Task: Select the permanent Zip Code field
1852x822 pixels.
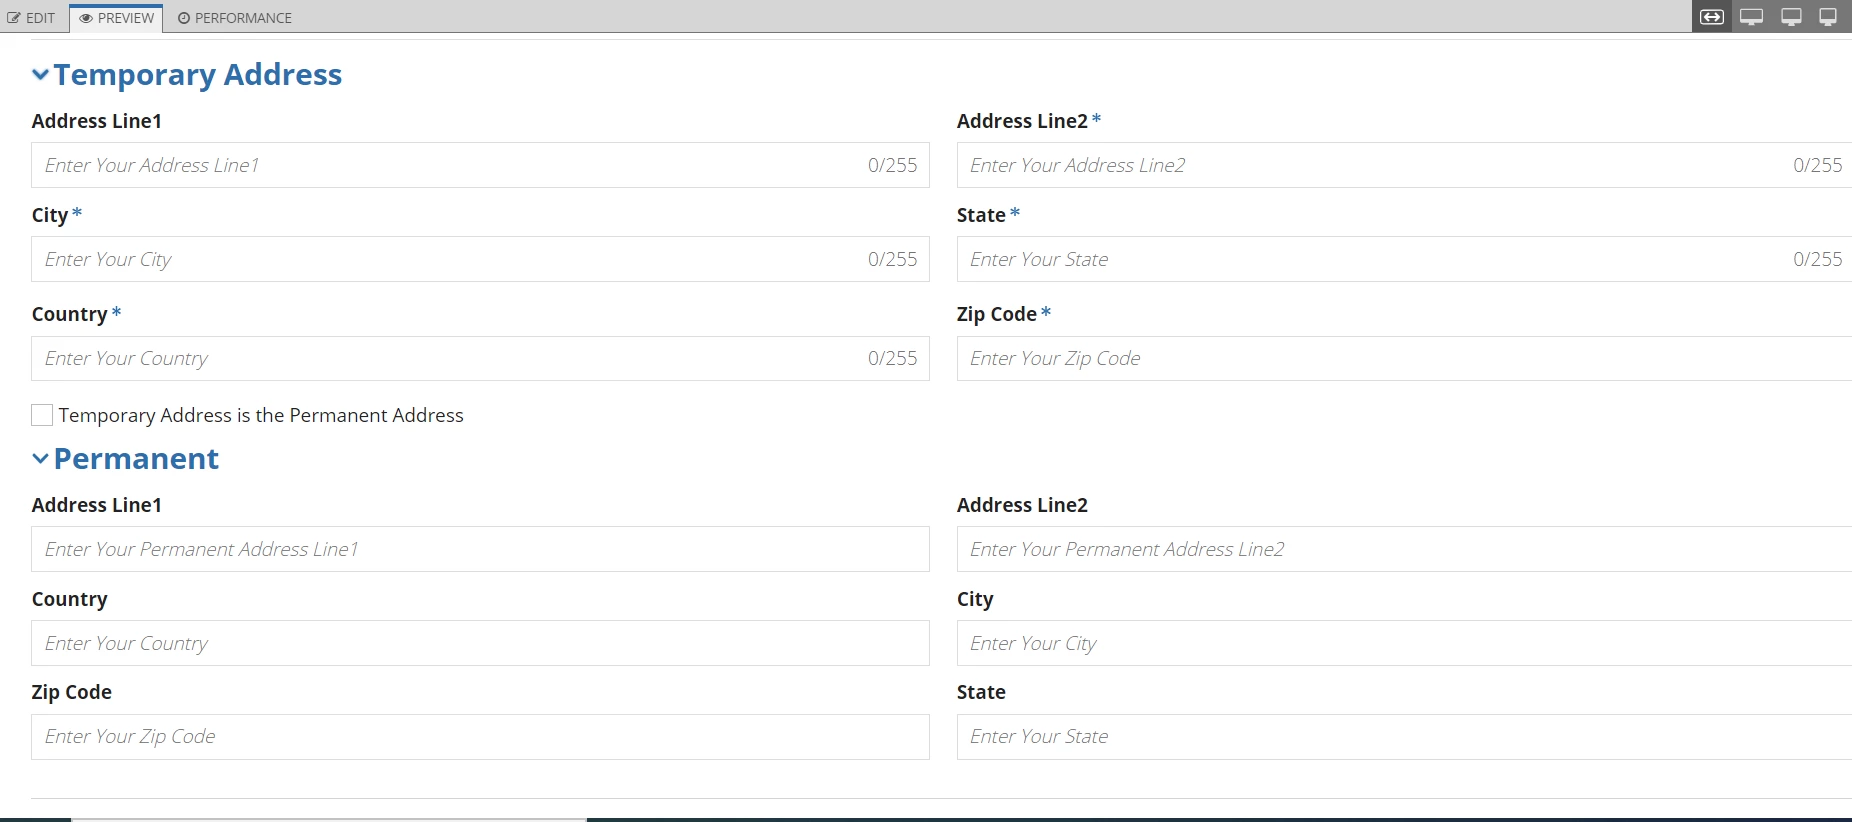Action: click(480, 737)
